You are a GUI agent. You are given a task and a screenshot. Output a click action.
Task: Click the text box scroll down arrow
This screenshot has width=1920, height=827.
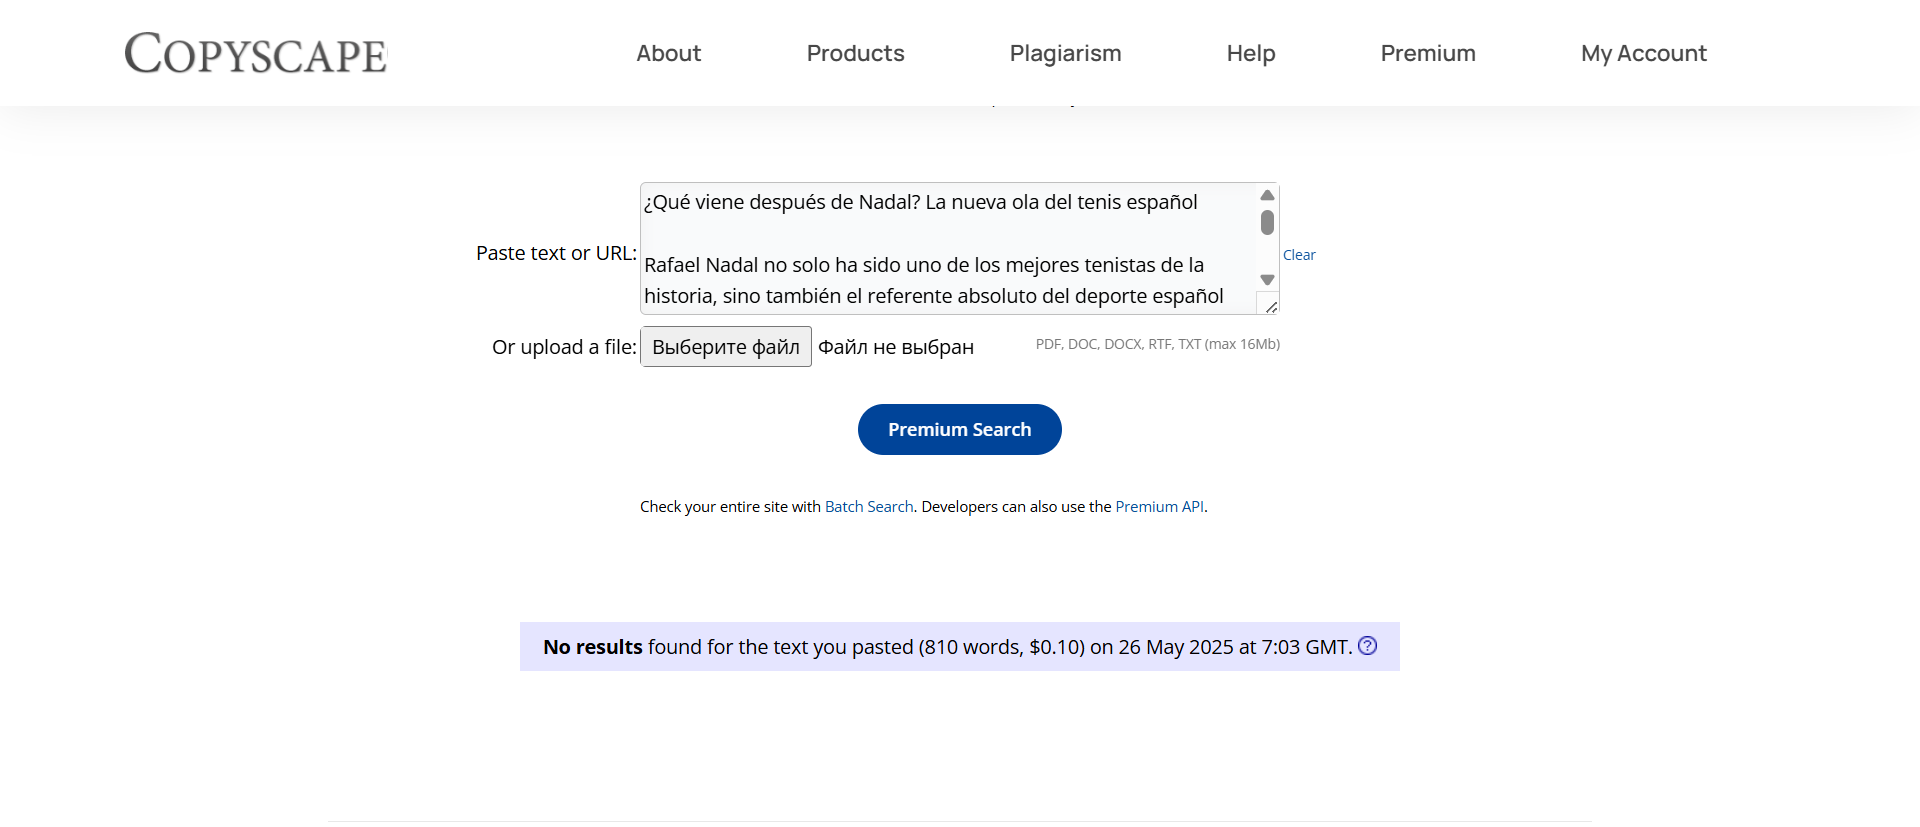(1267, 280)
